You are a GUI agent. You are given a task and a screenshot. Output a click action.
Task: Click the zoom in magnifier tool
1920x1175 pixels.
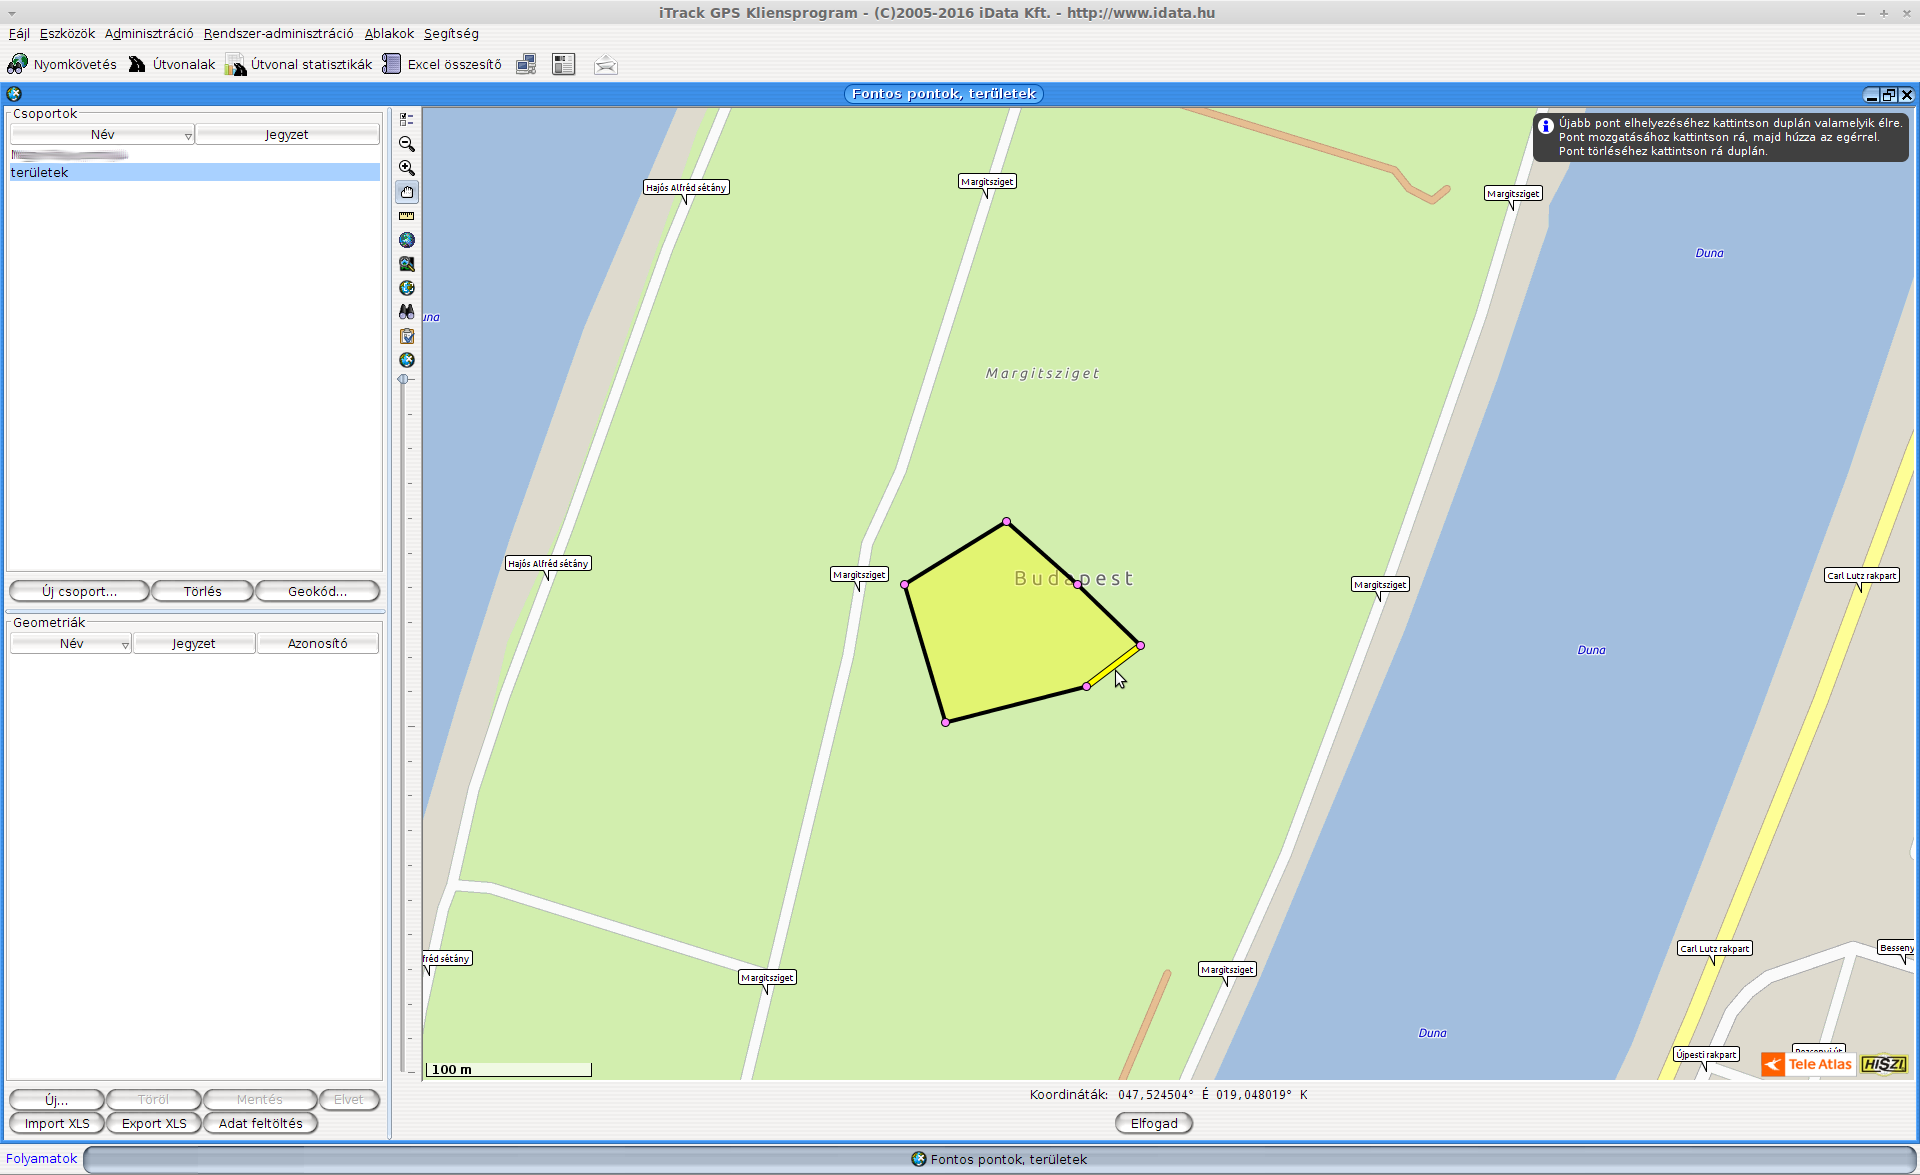click(406, 168)
